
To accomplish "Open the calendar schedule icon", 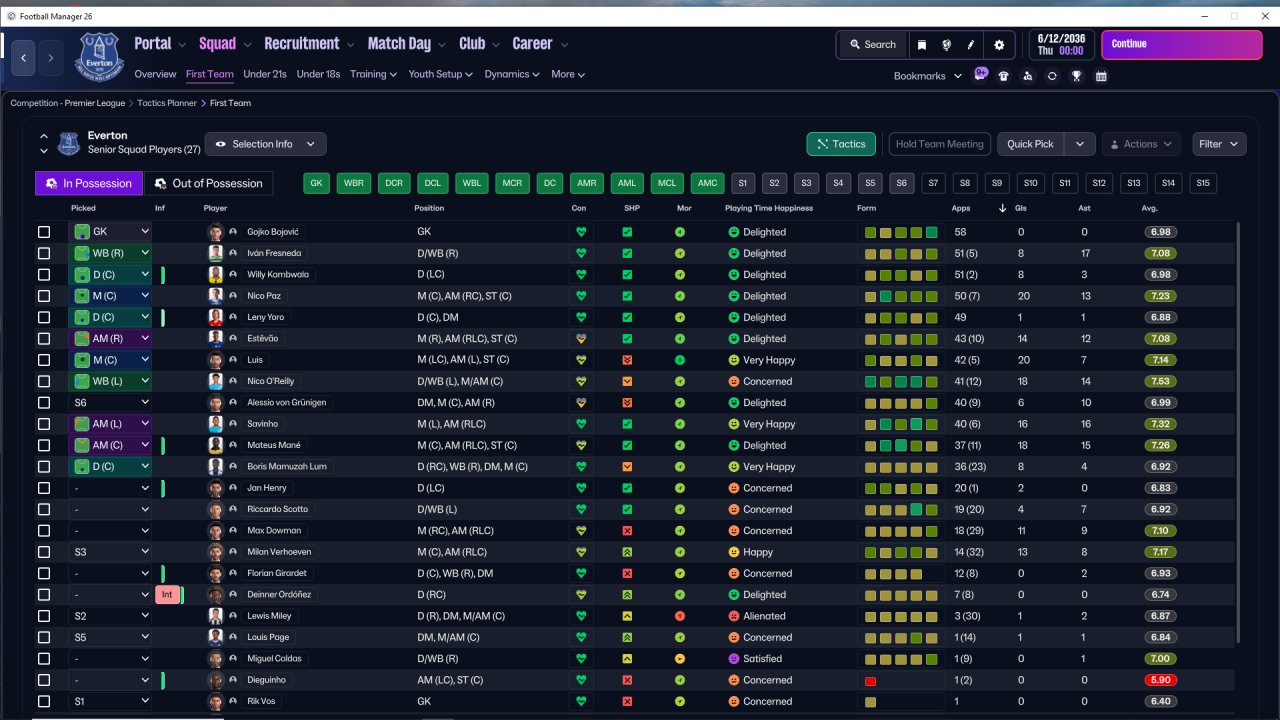I will pyautogui.click(x=1101, y=76).
